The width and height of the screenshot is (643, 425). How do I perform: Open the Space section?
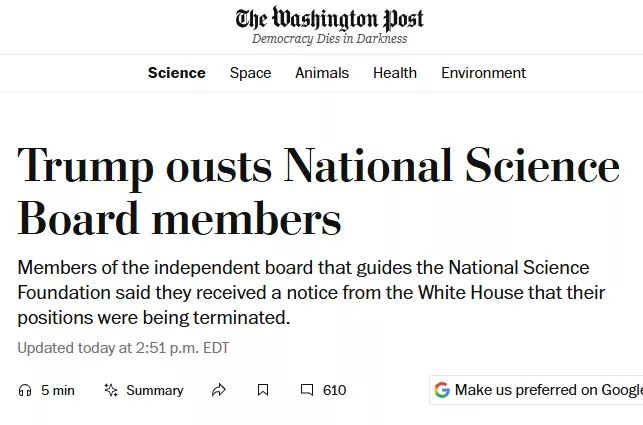250,73
